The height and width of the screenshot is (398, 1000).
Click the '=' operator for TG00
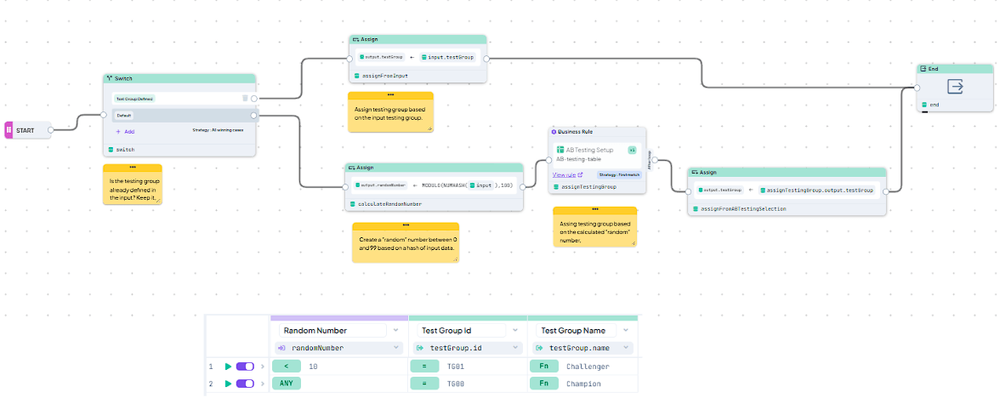pos(425,384)
